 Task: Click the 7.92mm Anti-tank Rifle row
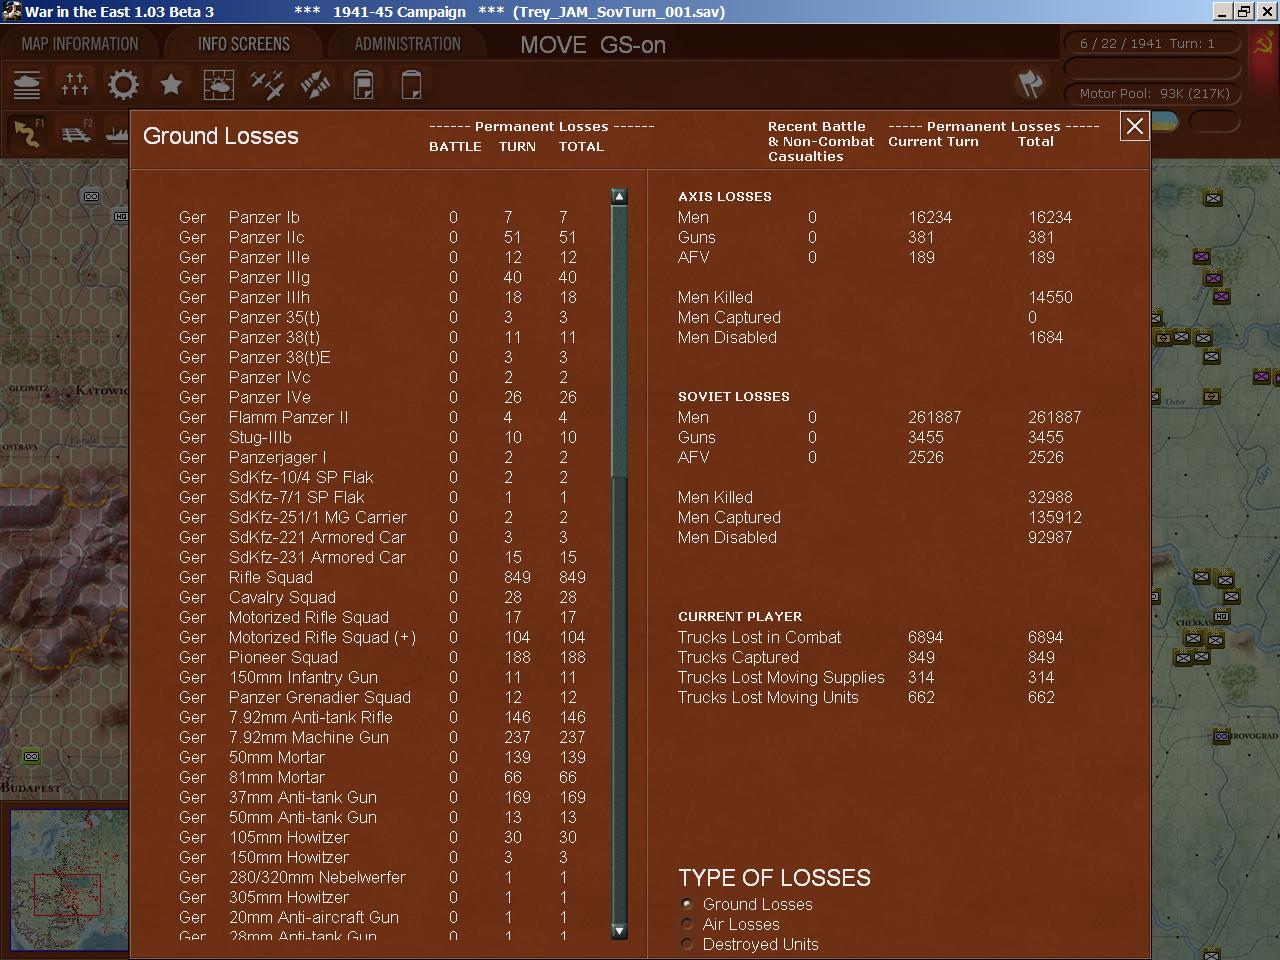coord(382,717)
